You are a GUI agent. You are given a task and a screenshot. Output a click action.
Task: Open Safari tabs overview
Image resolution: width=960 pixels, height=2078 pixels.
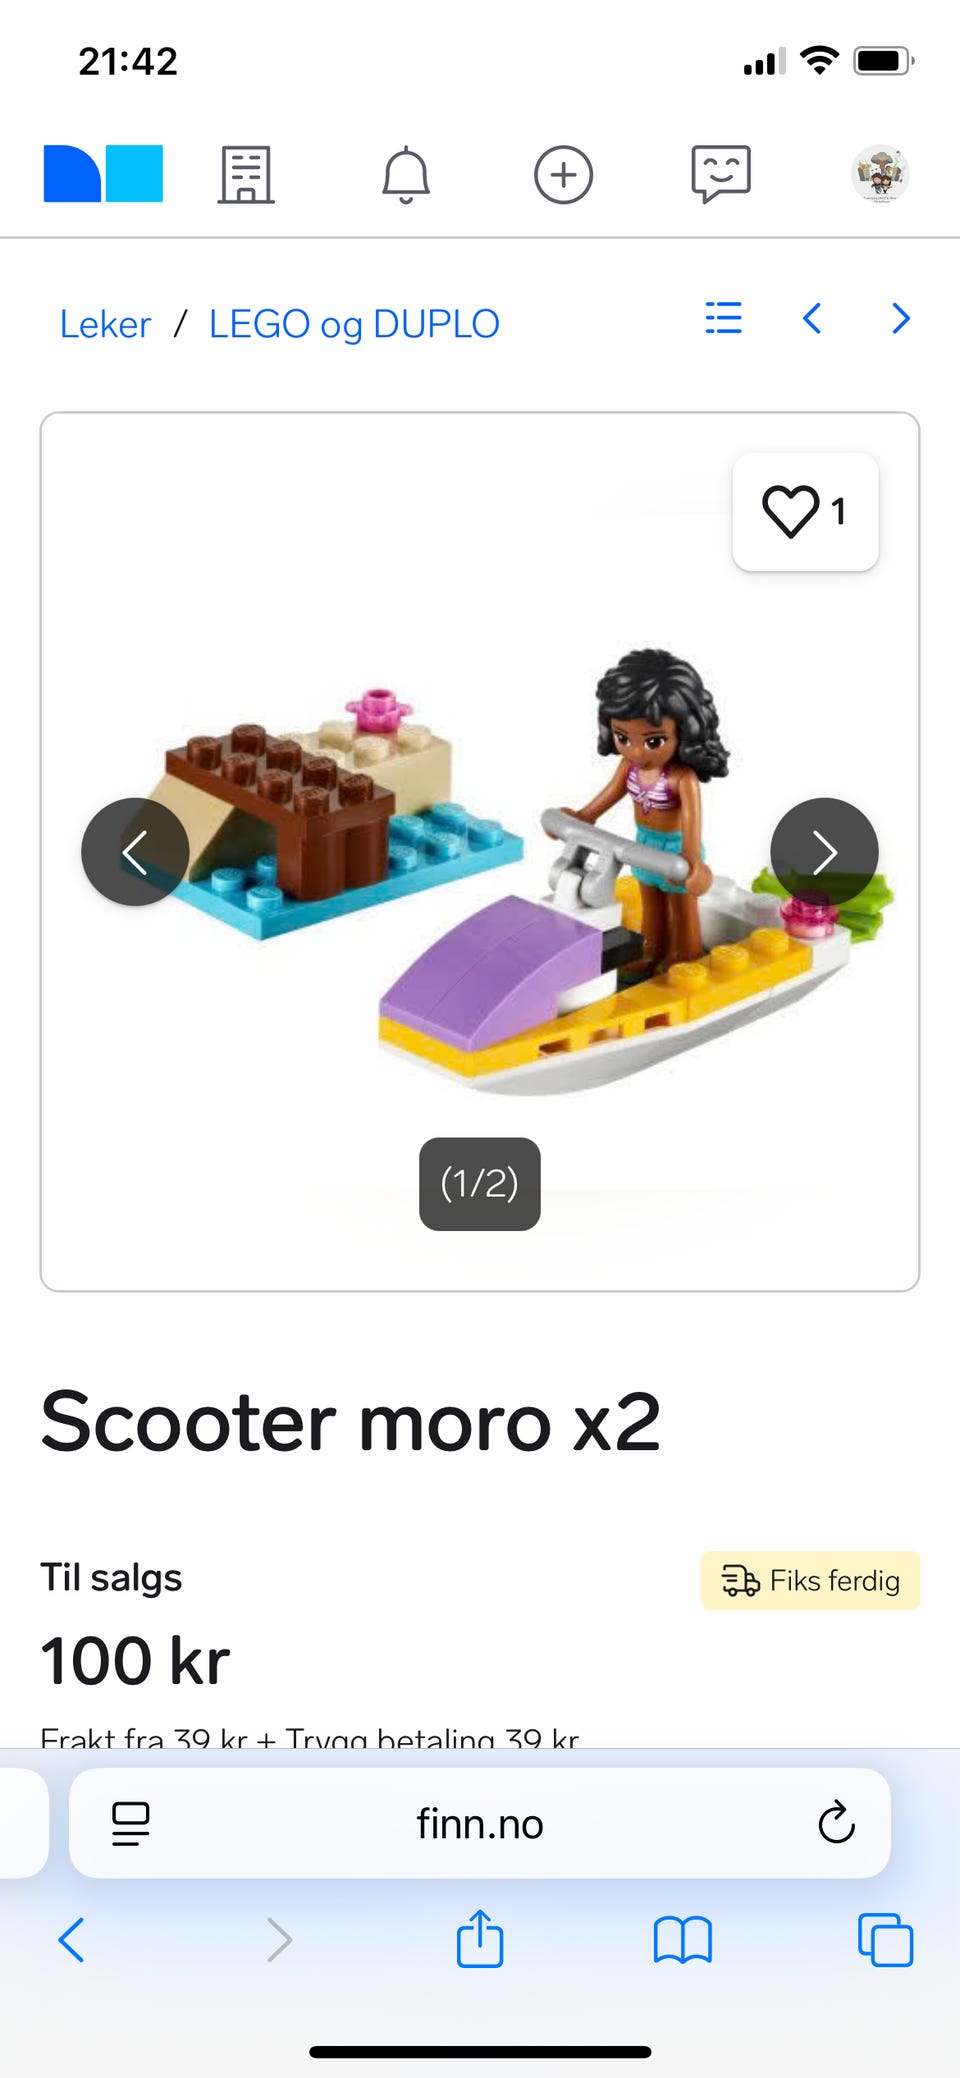point(885,1940)
